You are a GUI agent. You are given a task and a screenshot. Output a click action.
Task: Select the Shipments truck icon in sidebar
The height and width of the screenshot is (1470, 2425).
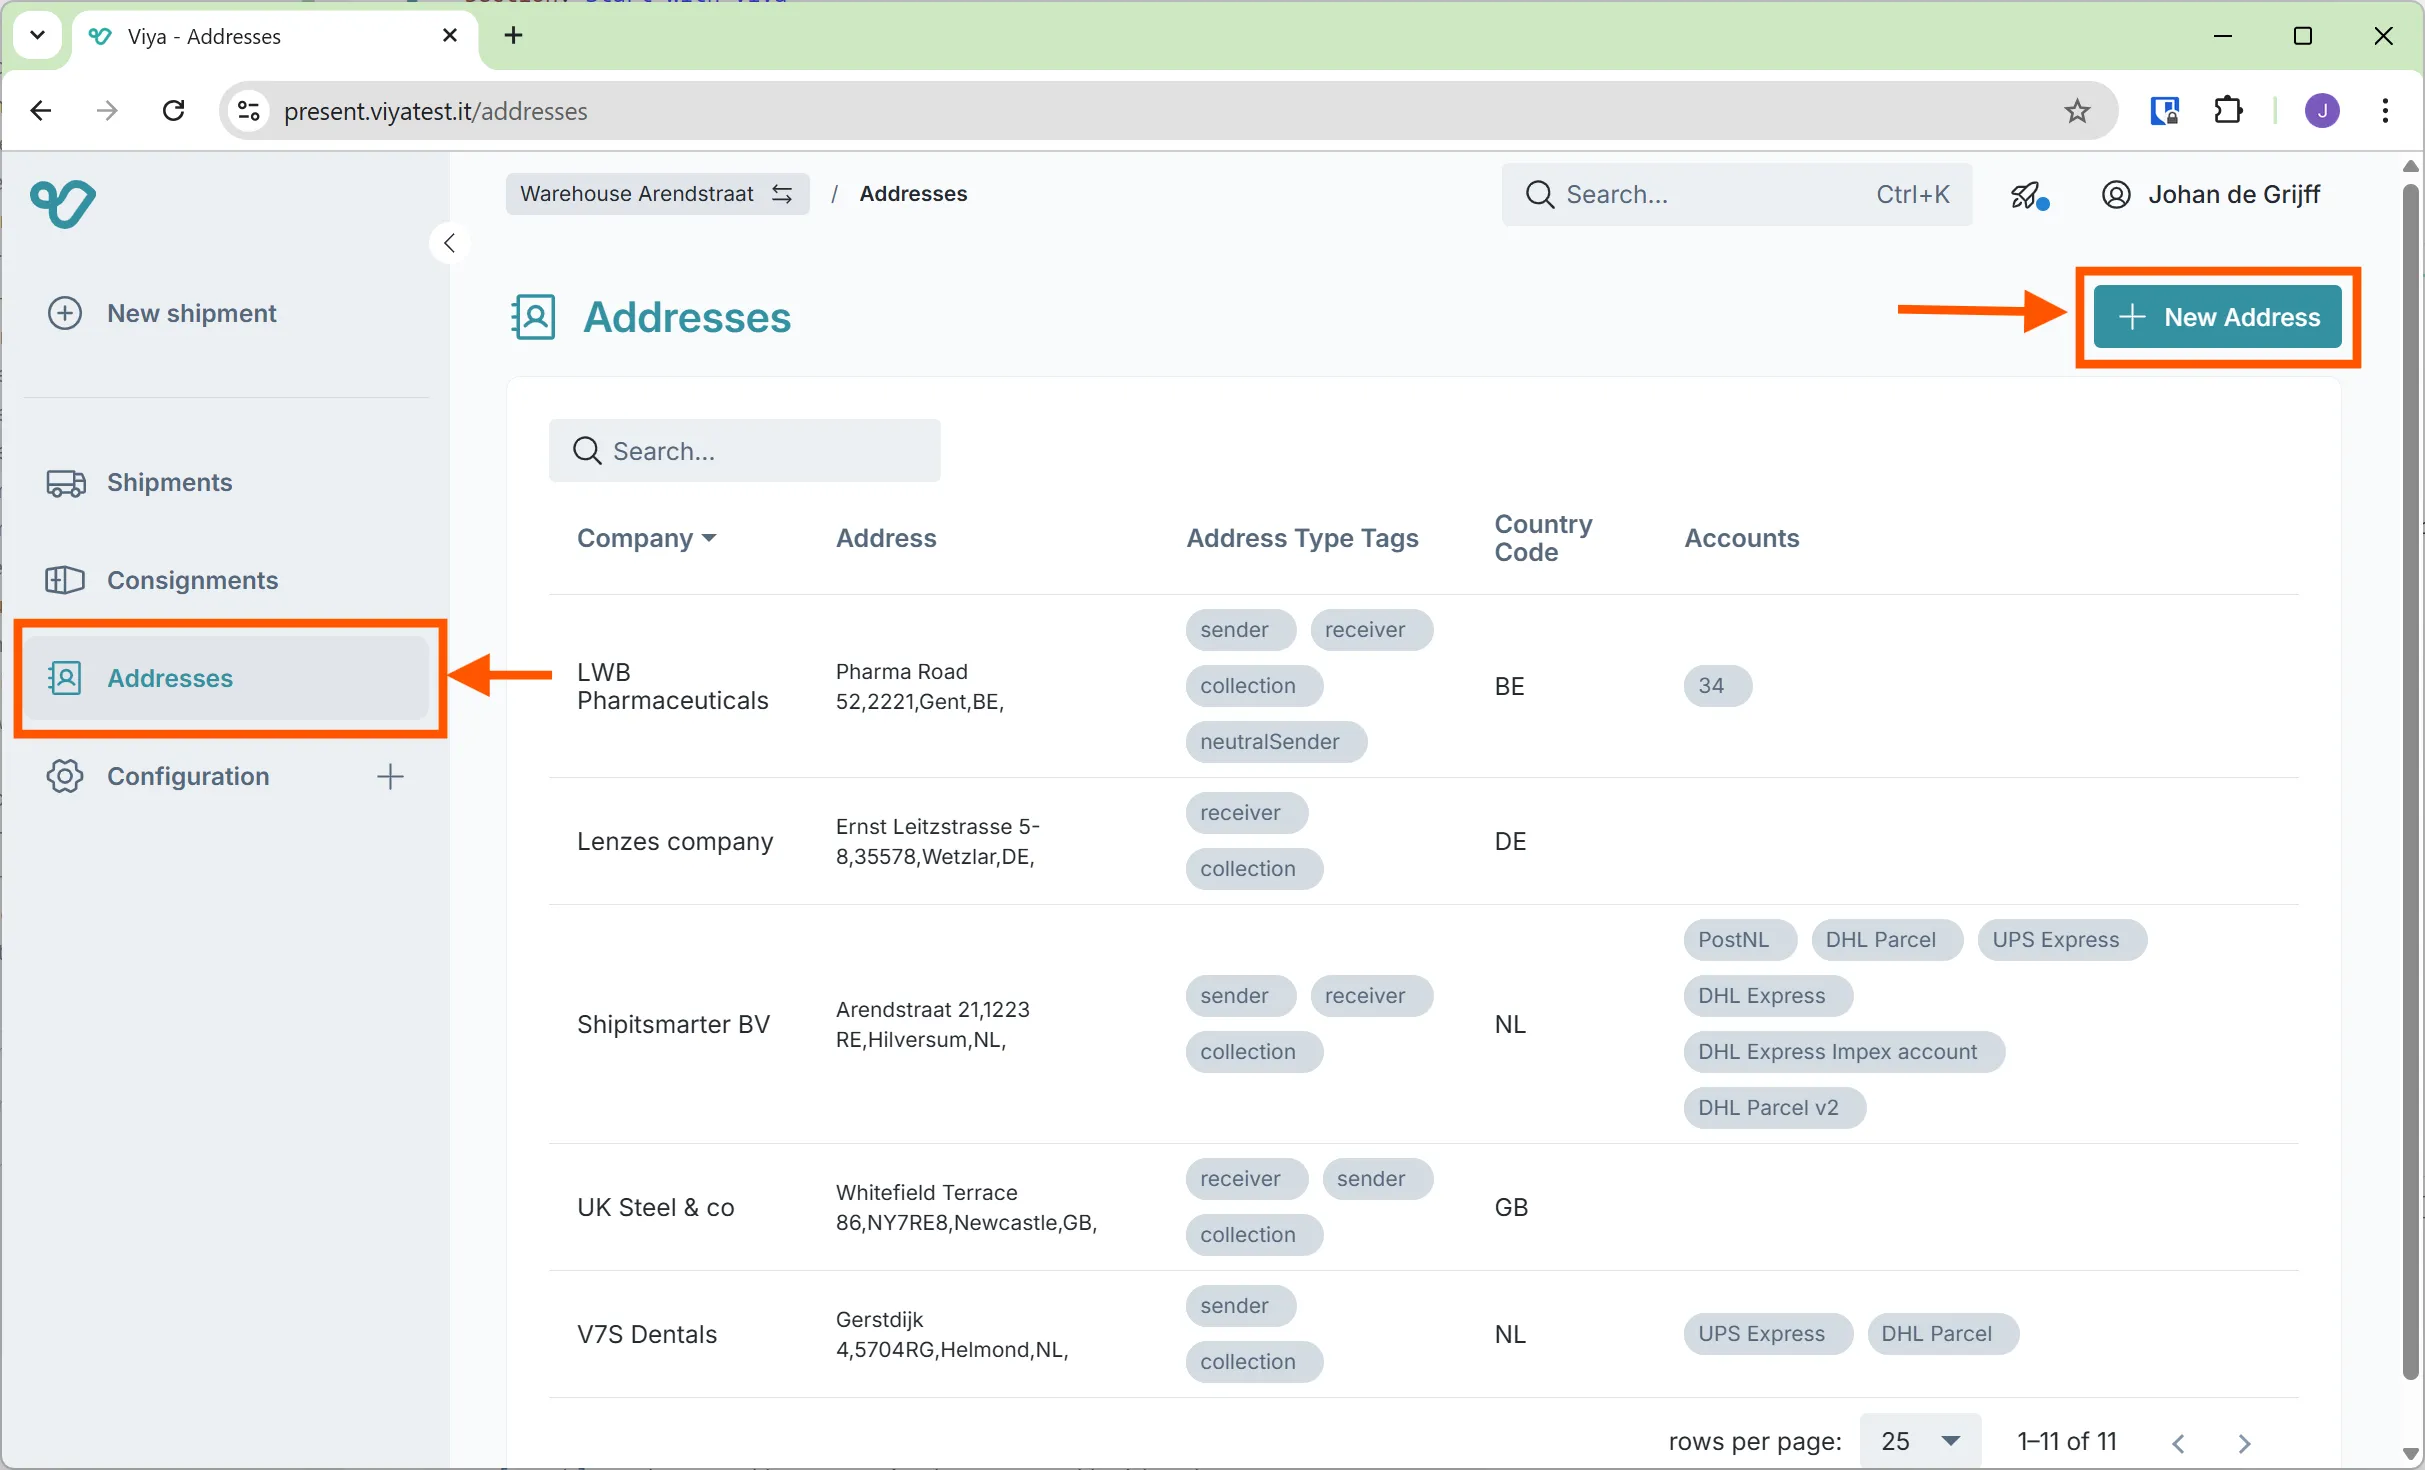(x=64, y=482)
